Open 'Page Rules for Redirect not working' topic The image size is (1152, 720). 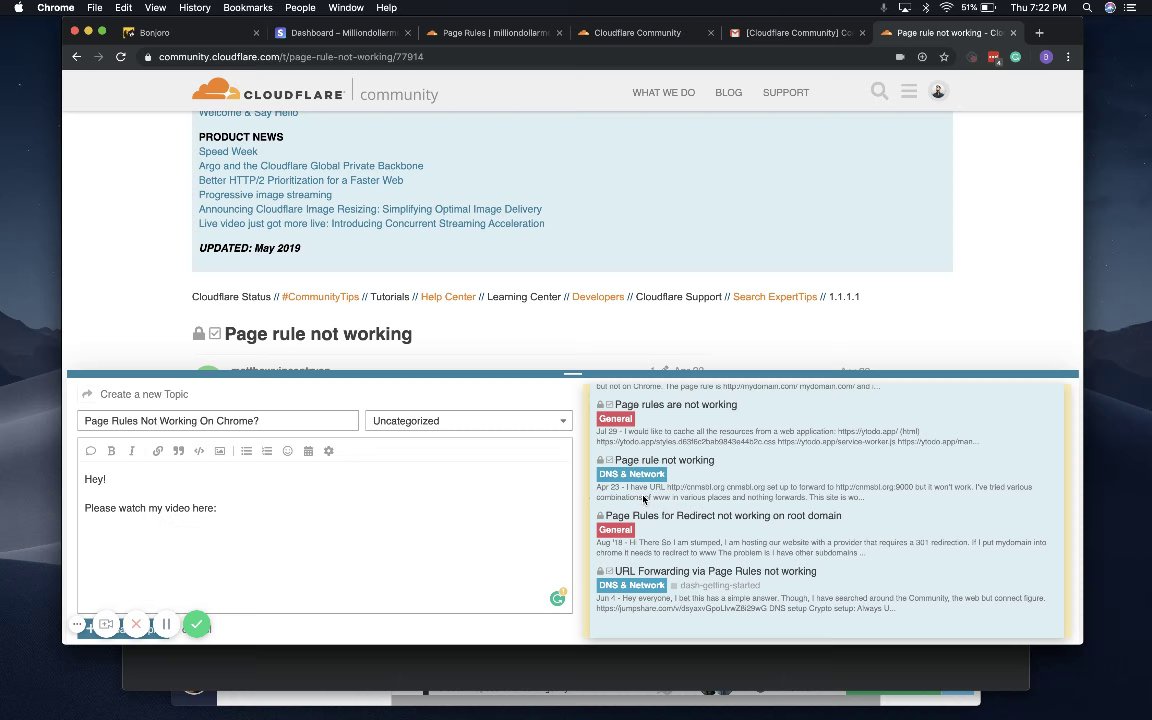click(x=724, y=516)
